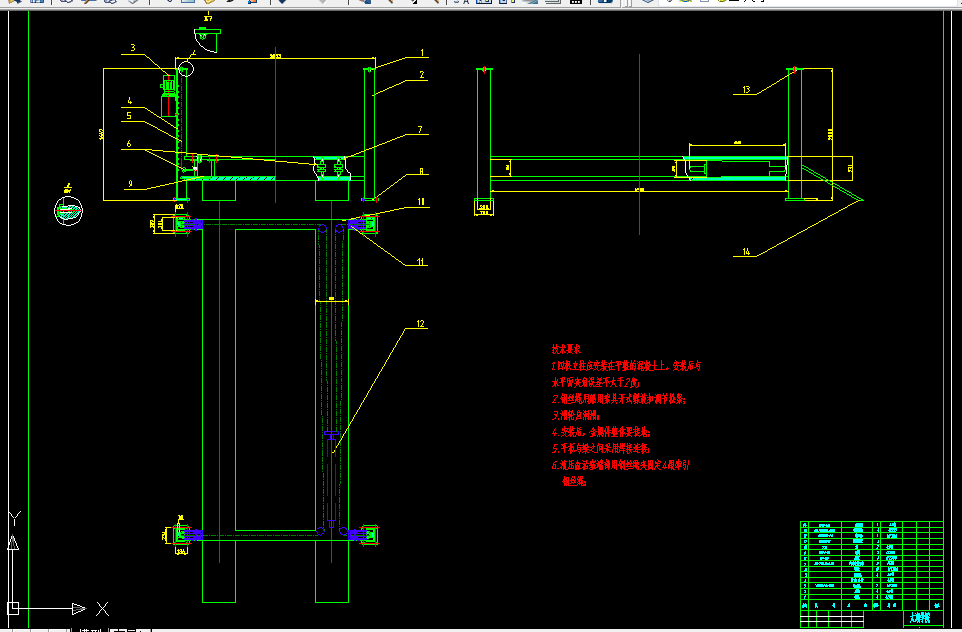
Task: Click the UCS icon origin square
Action: pyautogui.click(x=13, y=608)
